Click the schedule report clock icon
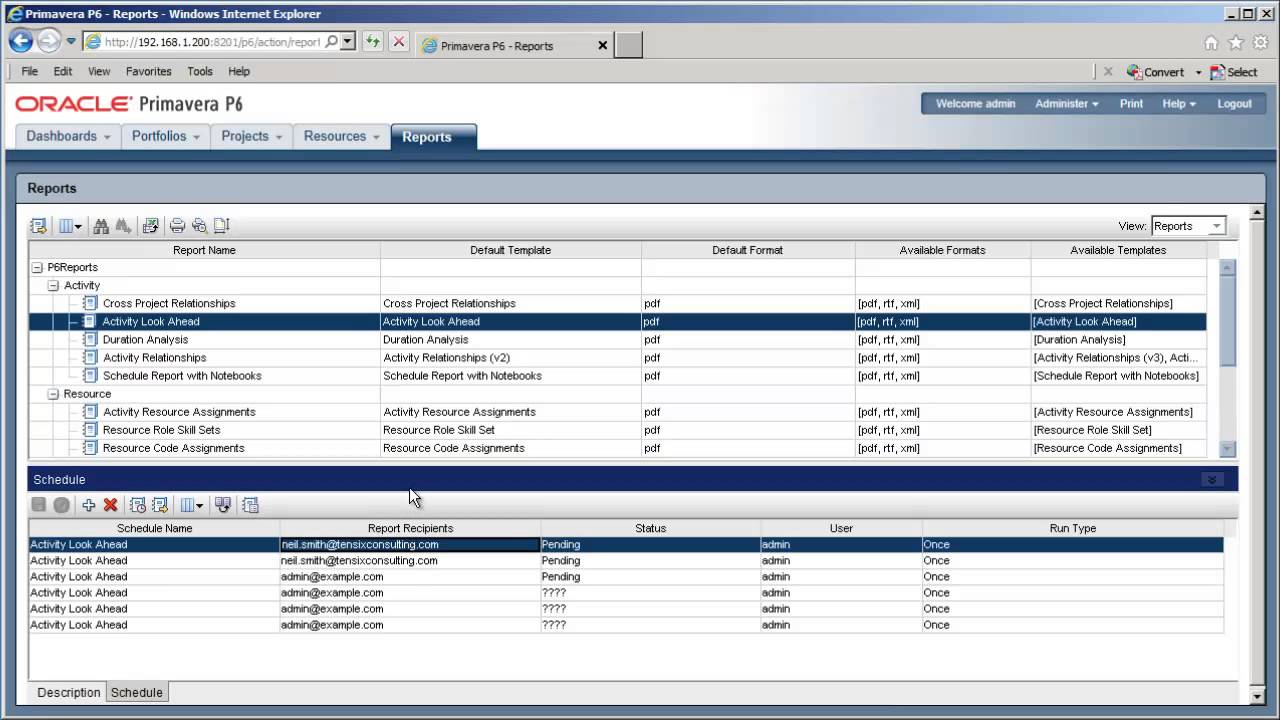Screen dimensions: 1280x720 138,505
